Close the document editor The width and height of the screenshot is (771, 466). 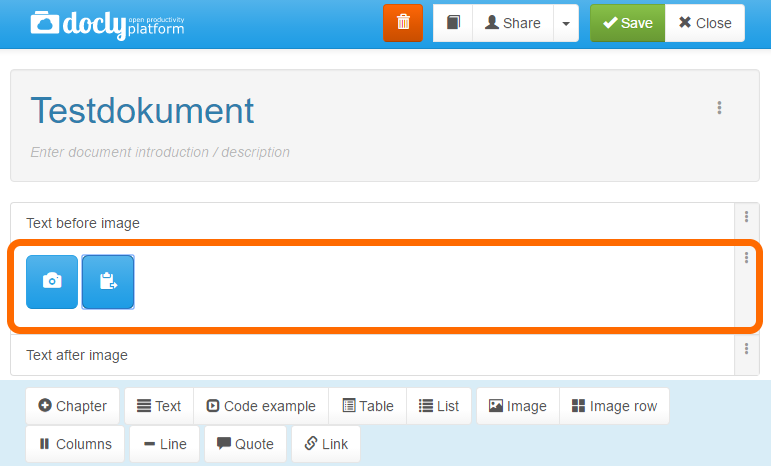705,23
